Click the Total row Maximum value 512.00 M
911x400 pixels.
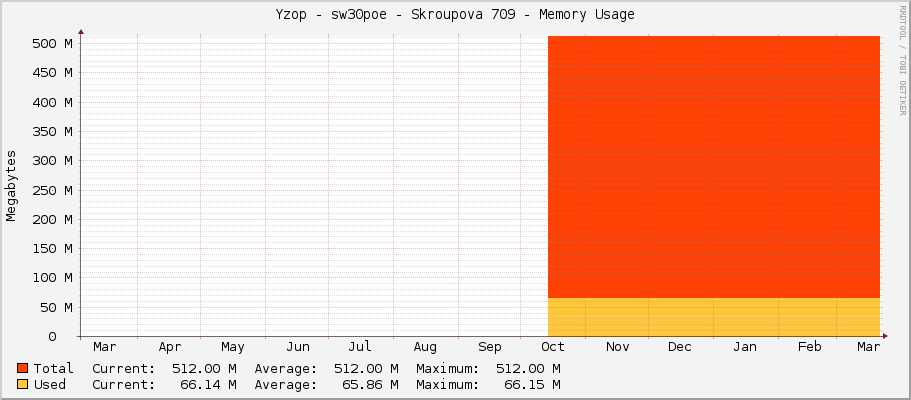coord(528,368)
